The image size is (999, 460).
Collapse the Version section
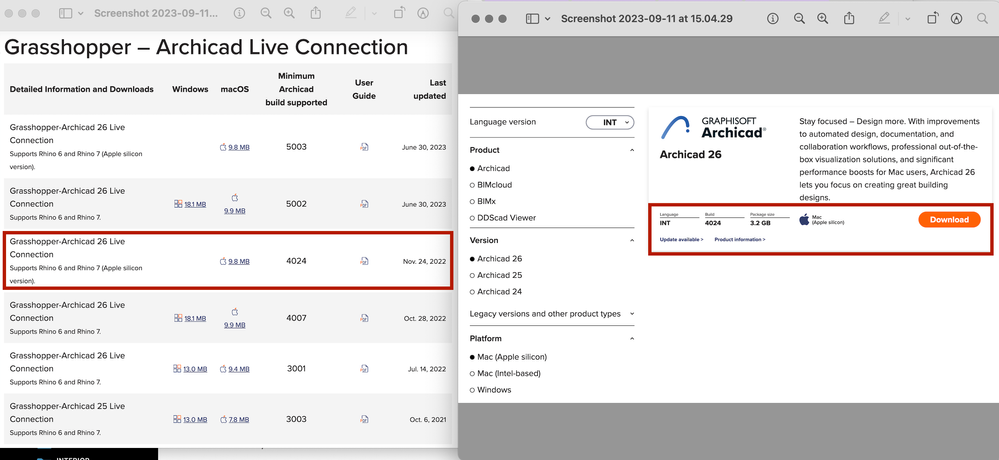coord(632,241)
